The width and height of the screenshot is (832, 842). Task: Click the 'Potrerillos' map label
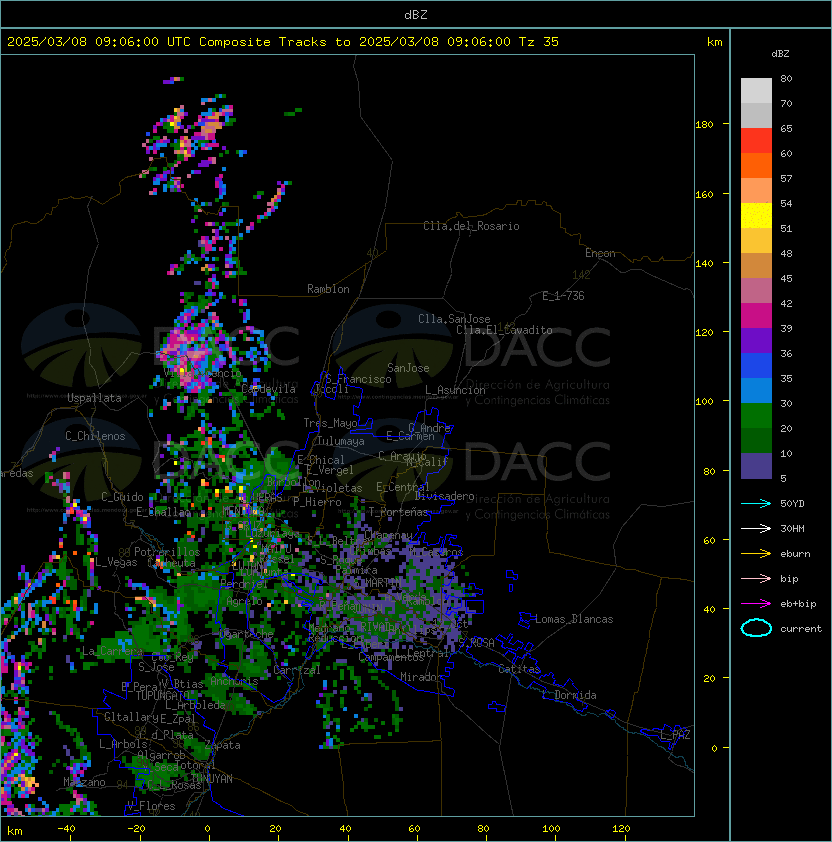(x=167, y=552)
